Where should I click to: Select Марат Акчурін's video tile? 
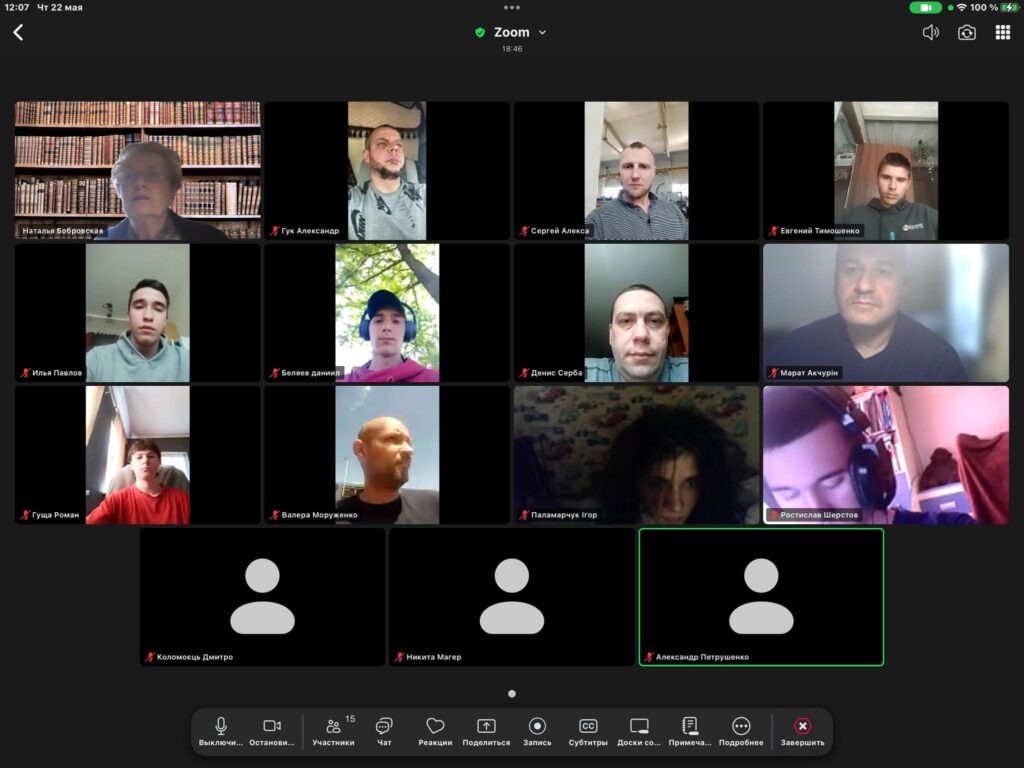click(x=886, y=313)
